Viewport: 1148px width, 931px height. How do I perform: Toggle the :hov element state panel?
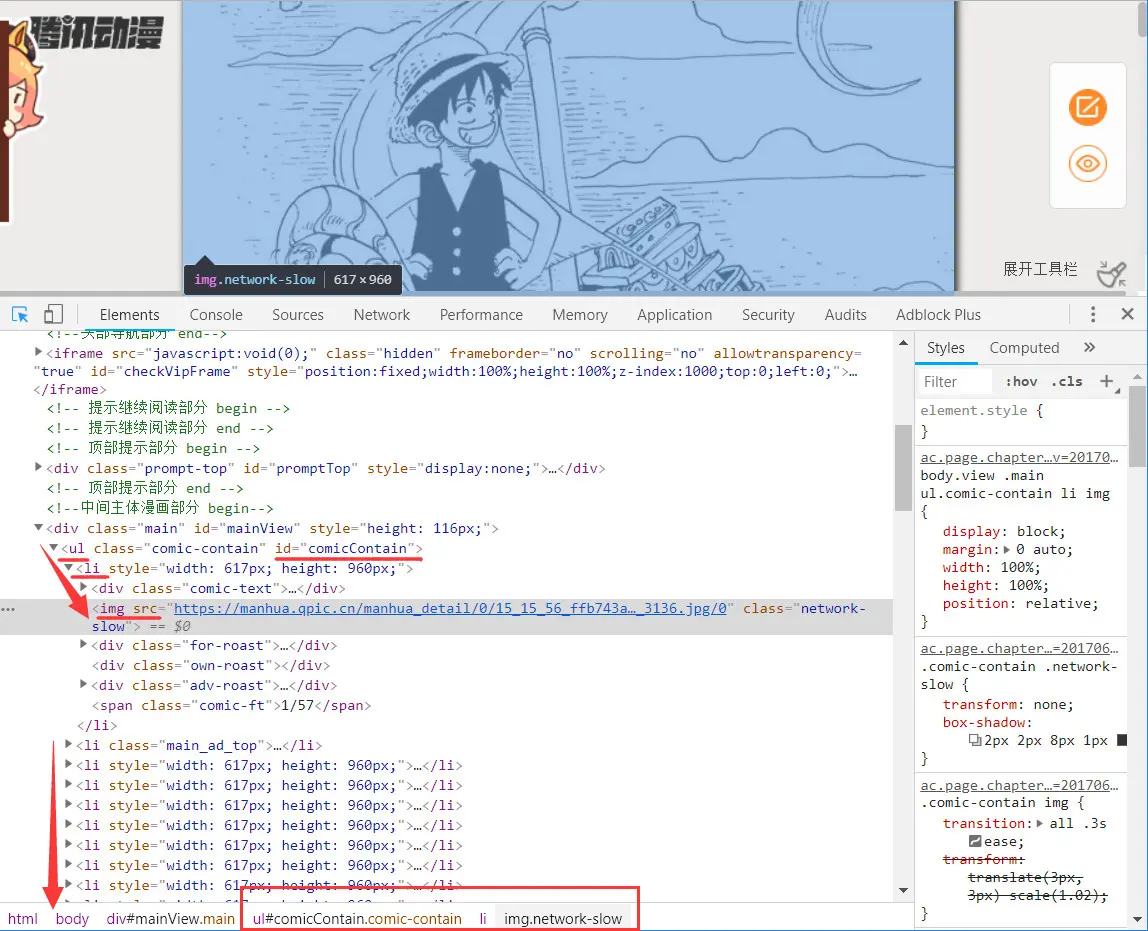tap(1021, 381)
